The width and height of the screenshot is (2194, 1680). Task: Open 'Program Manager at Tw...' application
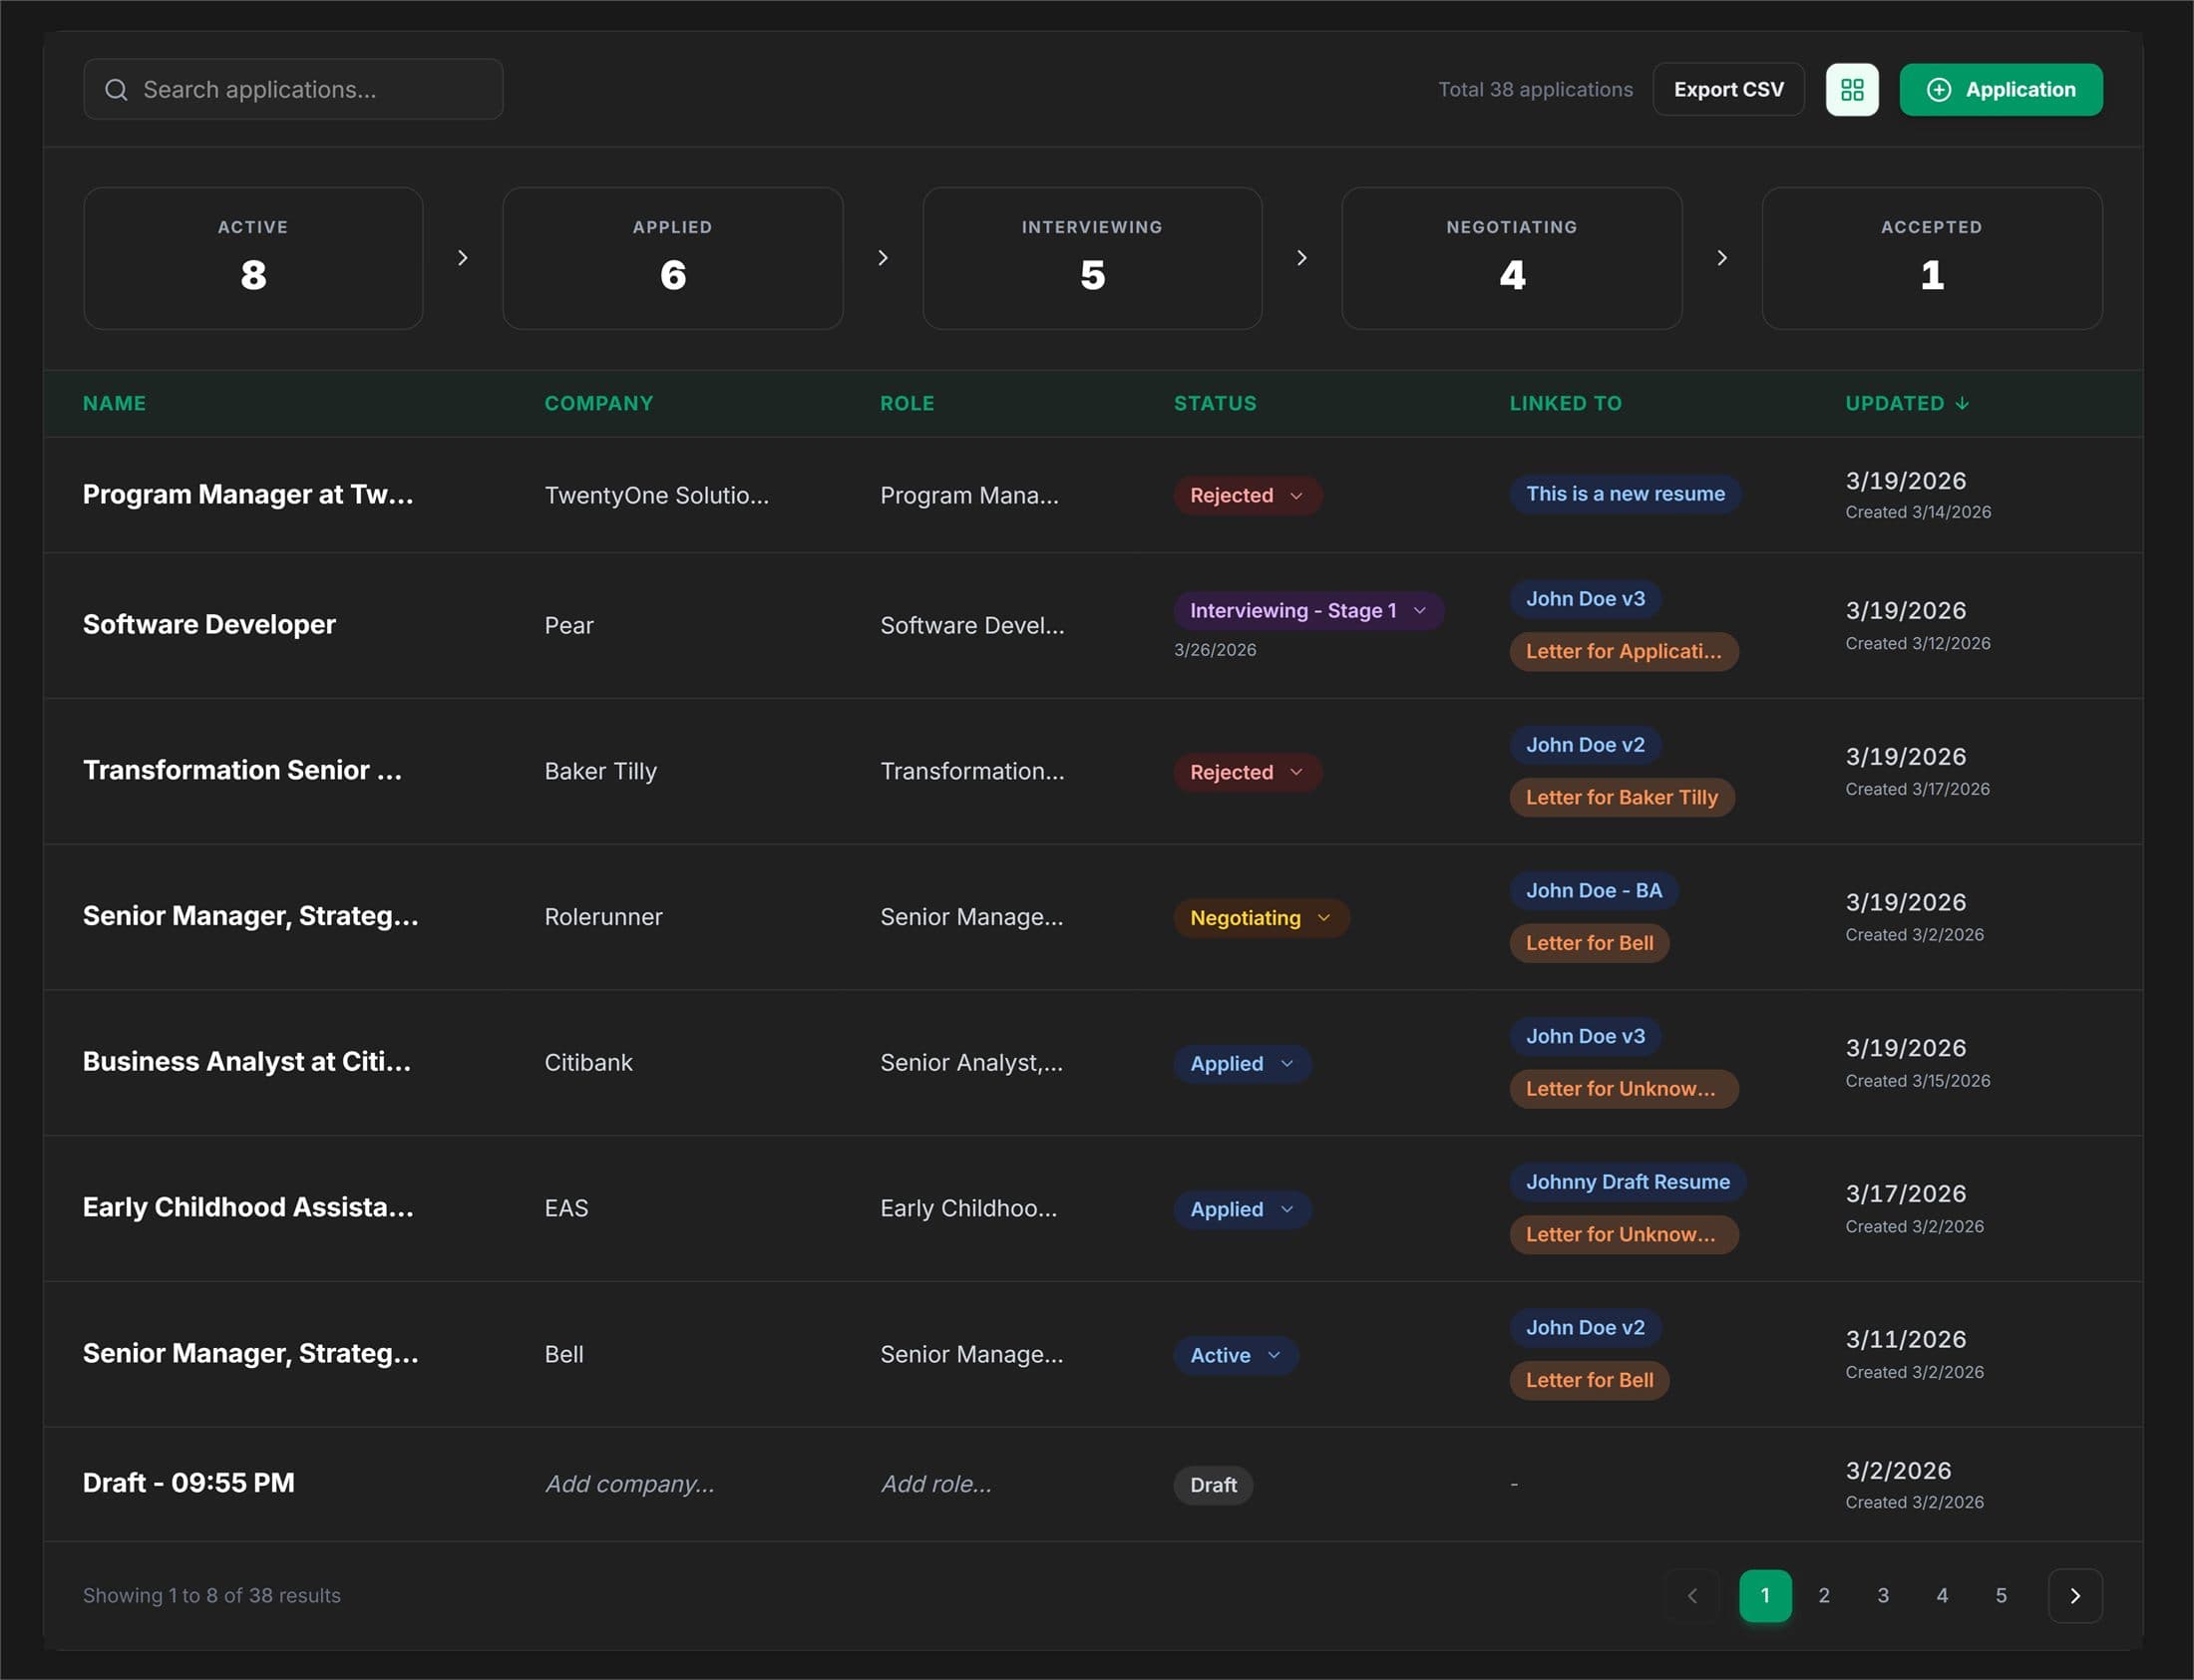click(248, 495)
